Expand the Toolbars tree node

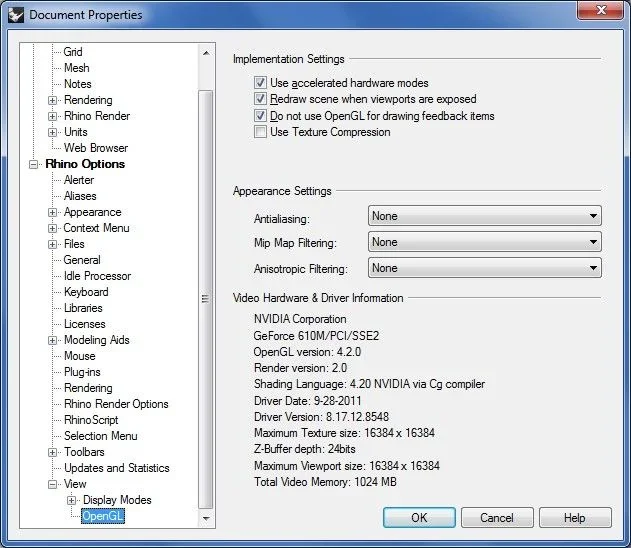point(53,452)
